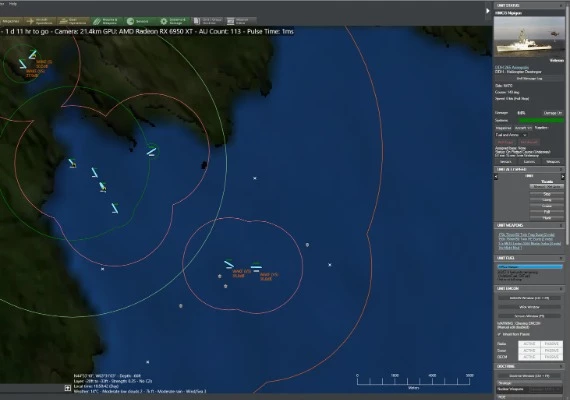The width and height of the screenshot is (570, 400).
Task: Open the Systems & Damage gear button
Action: click(174, 21)
